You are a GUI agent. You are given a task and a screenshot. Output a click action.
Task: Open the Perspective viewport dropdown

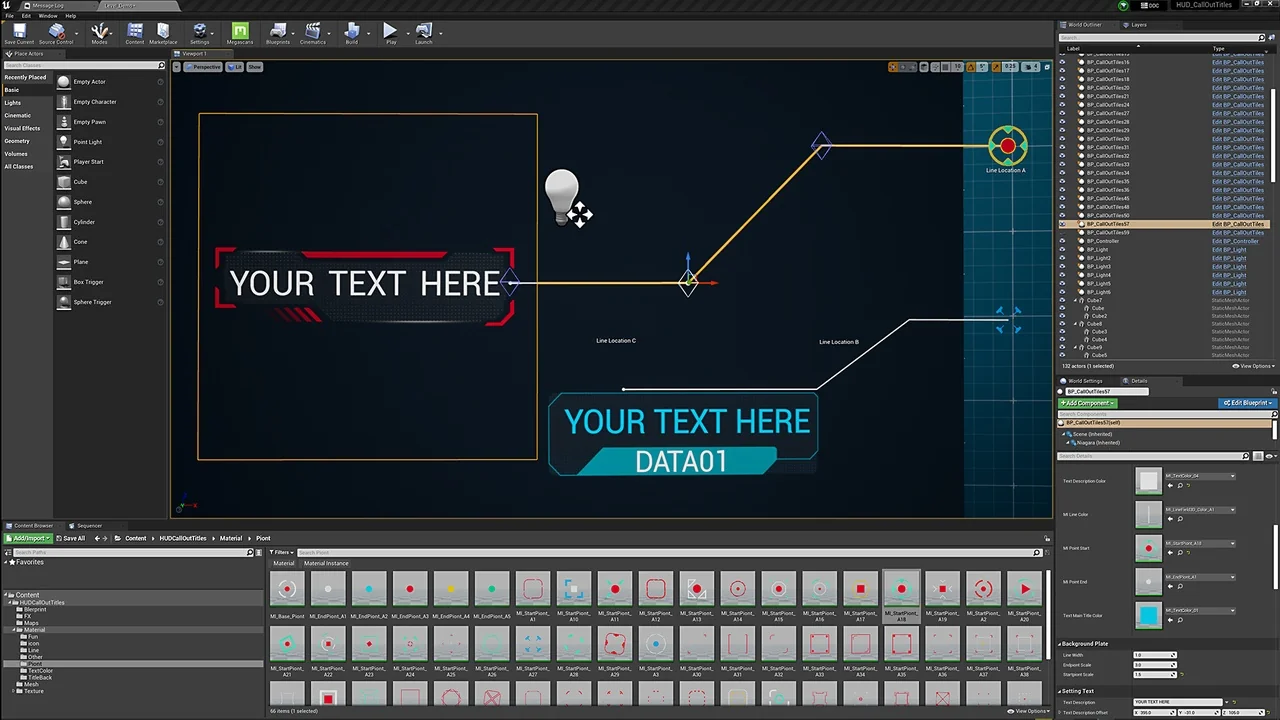click(206, 67)
